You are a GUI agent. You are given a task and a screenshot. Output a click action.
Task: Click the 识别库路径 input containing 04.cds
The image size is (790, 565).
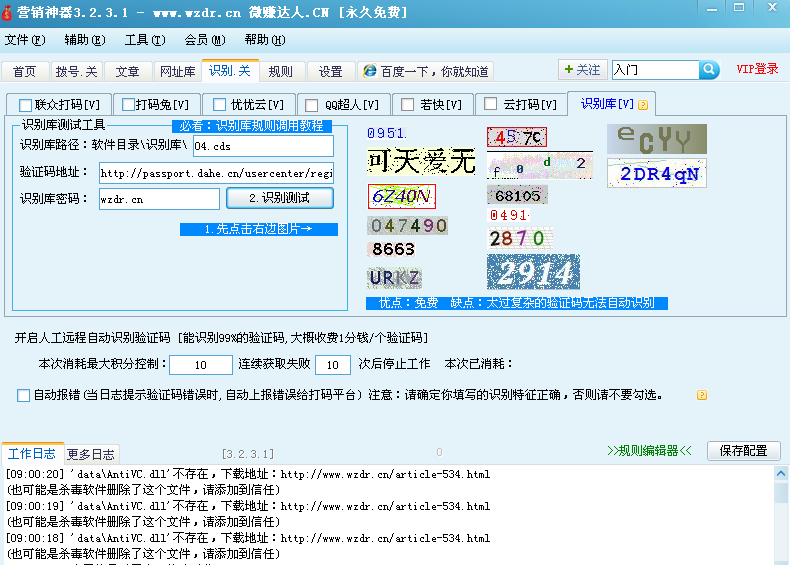click(263, 146)
